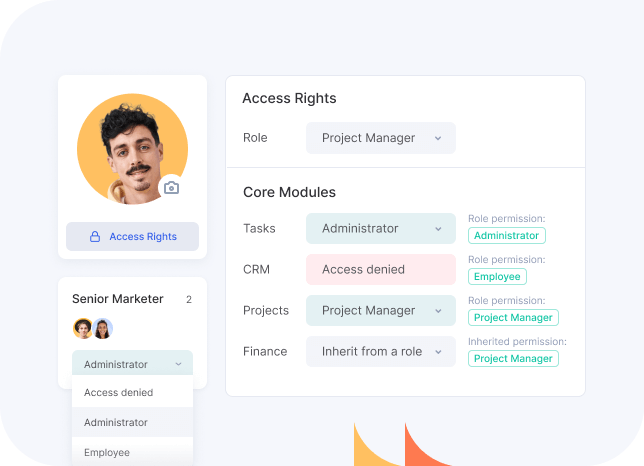Click the Project Manager tag next to Projects

point(513,318)
